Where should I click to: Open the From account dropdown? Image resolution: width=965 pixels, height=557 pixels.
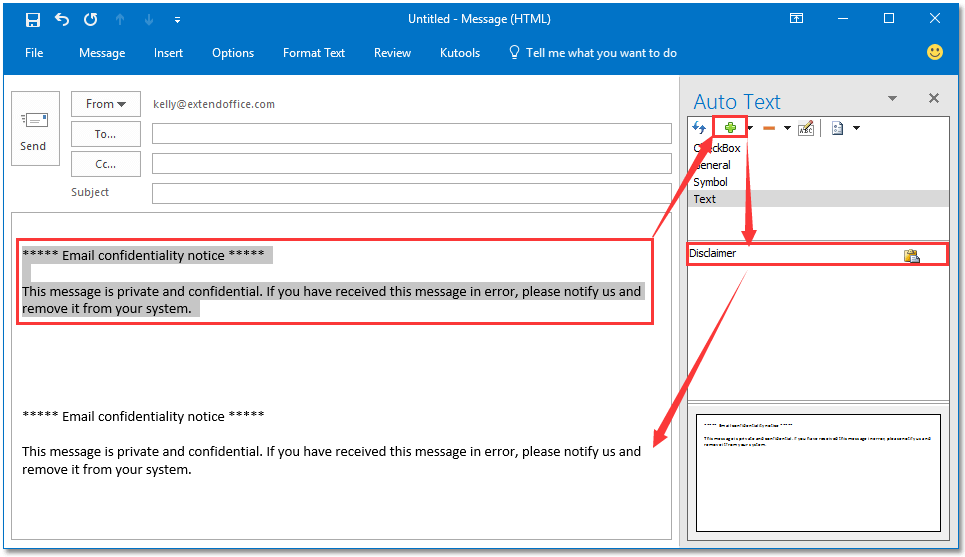105,104
